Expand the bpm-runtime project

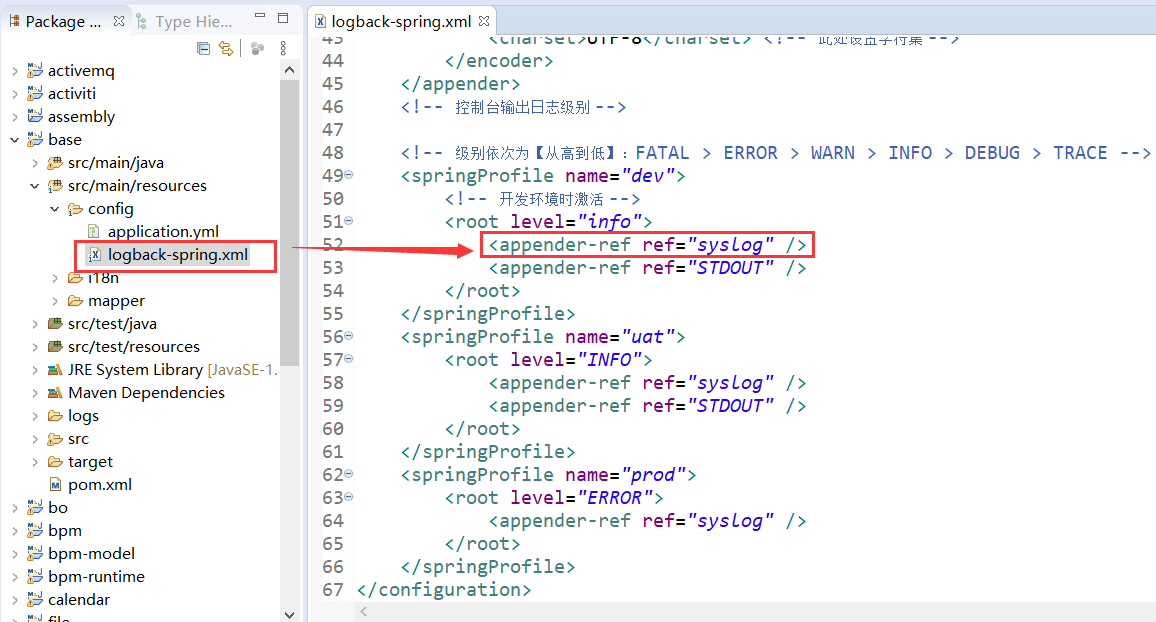tap(15, 577)
